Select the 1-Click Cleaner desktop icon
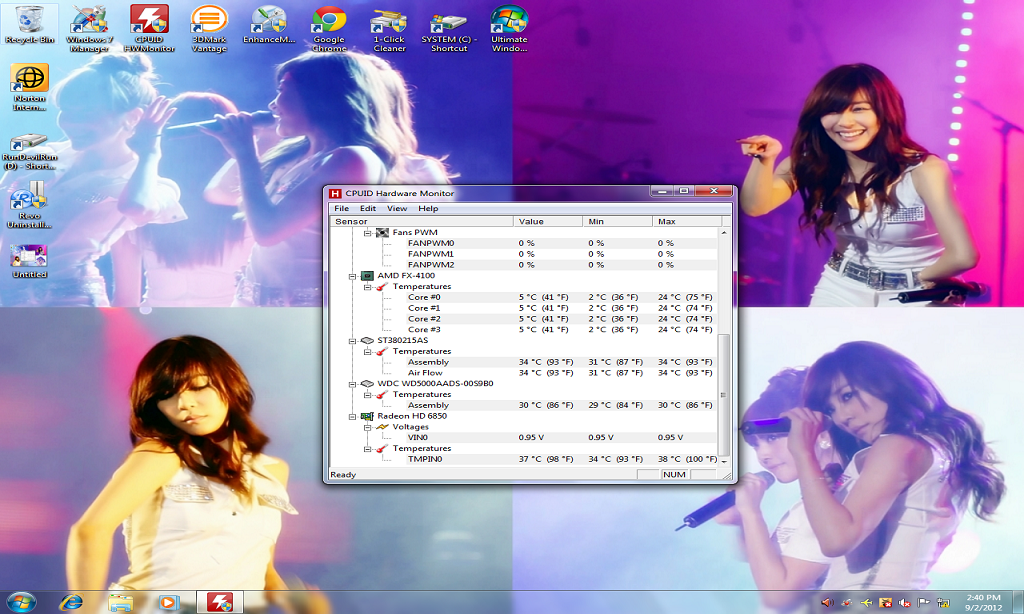This screenshot has width=1024, height=614. [x=389, y=28]
